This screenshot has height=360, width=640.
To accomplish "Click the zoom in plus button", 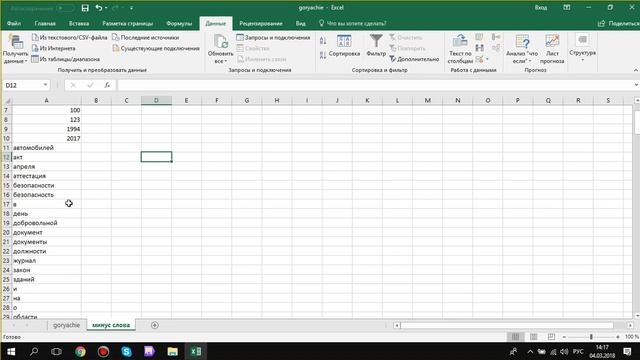I will click(618, 337).
